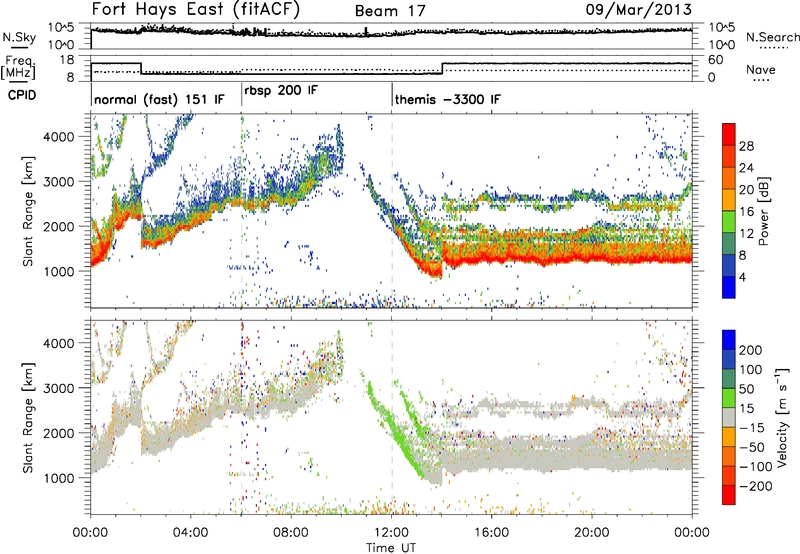This screenshot has width=800, height=554.
Task: Click the '60' Nave axis value
Action: pos(716,60)
